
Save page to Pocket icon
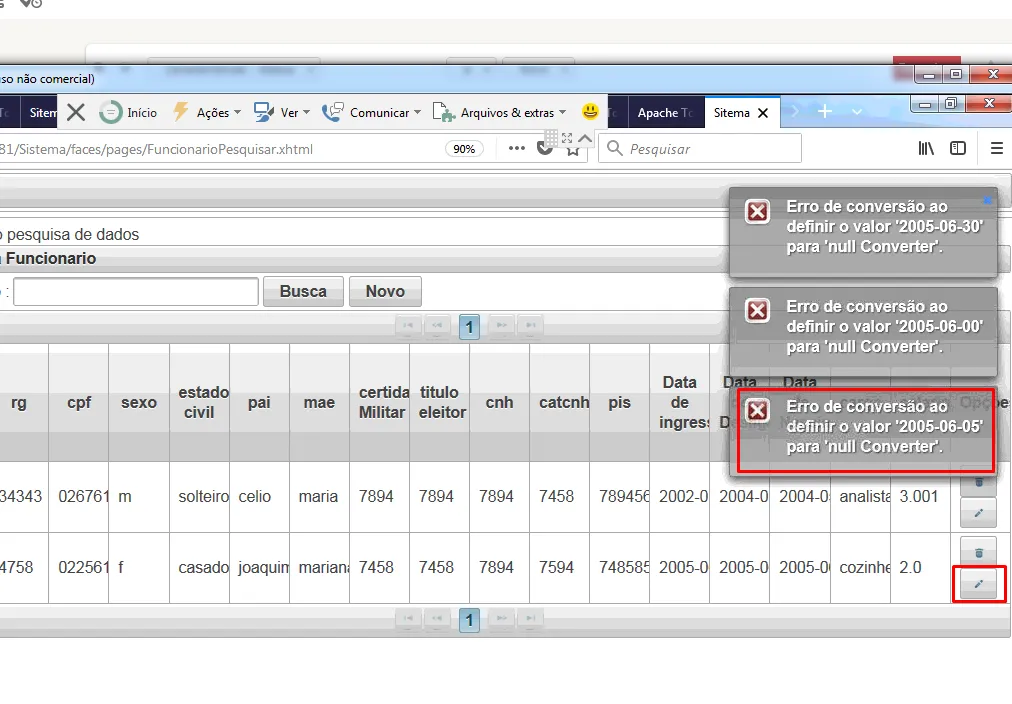(545, 150)
